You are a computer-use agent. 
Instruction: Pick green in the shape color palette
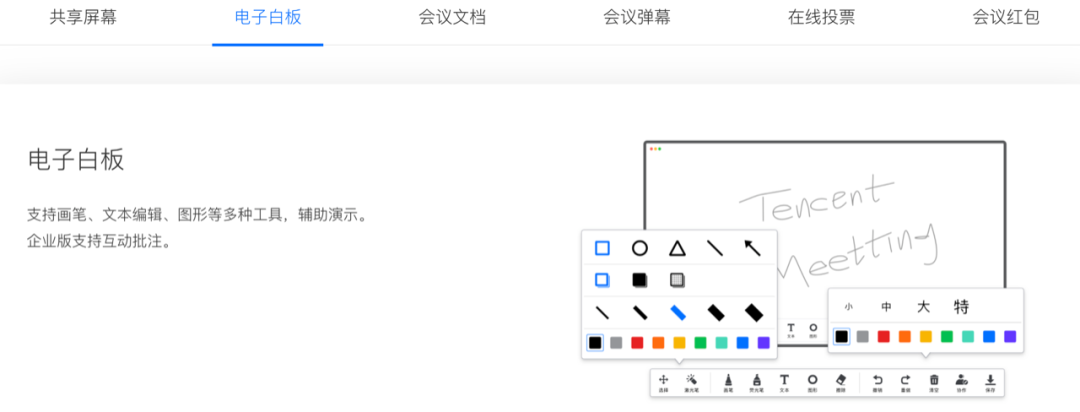(700, 342)
